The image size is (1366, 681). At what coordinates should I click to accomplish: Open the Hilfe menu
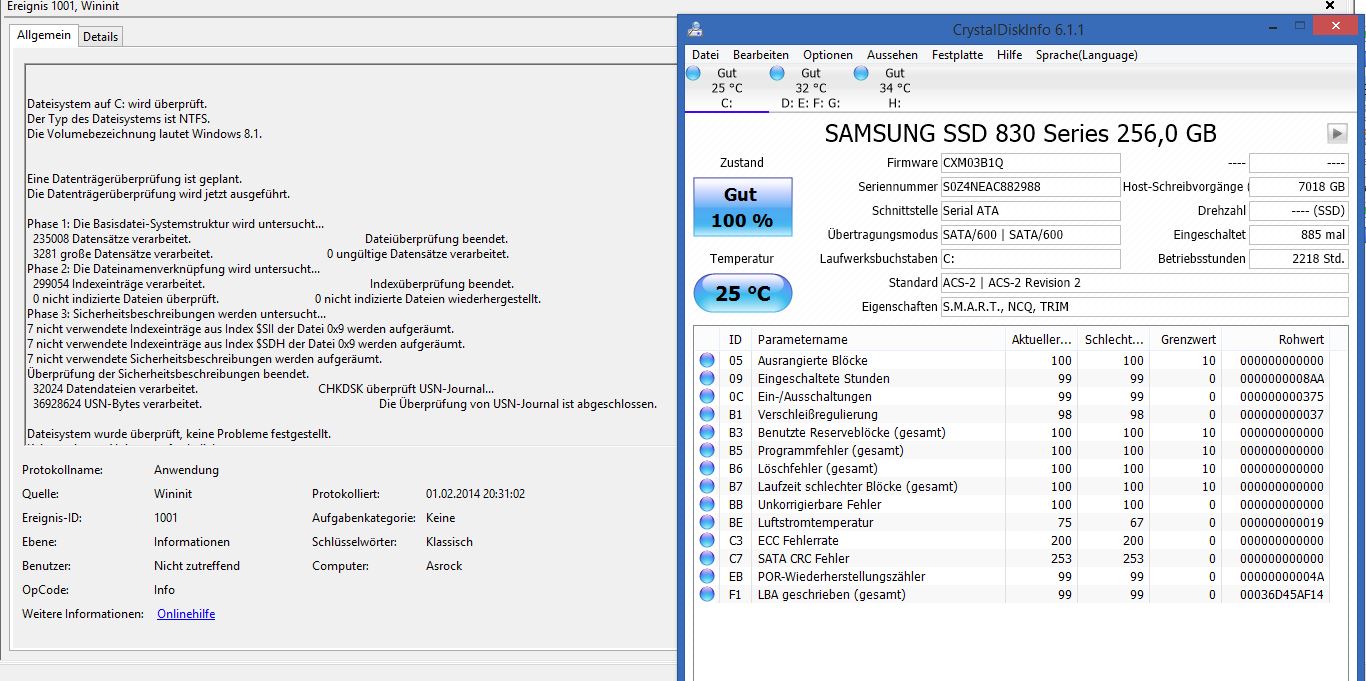1010,55
